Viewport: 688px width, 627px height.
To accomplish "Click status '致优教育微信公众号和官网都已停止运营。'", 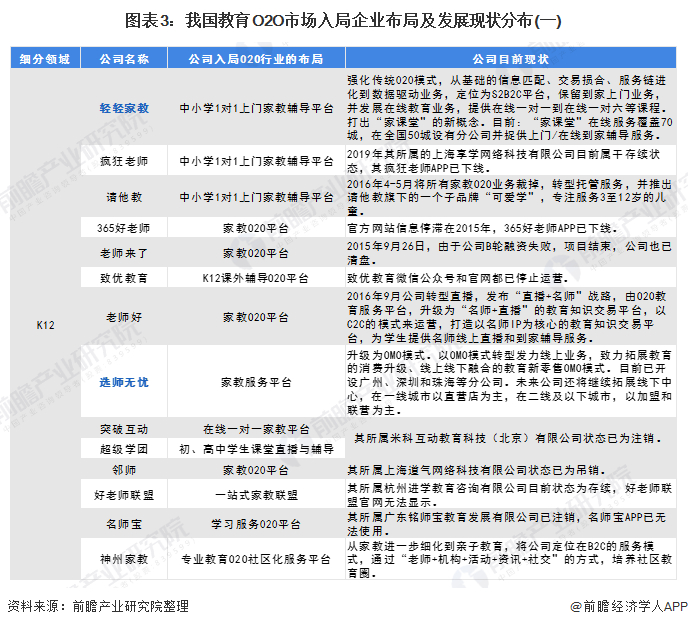I will tap(458, 278).
